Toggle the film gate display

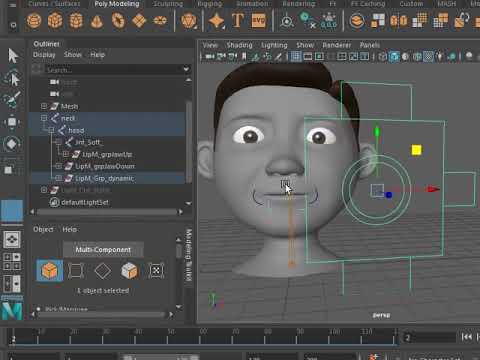point(308,57)
